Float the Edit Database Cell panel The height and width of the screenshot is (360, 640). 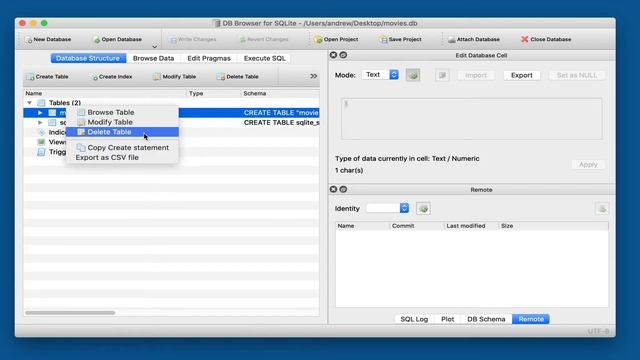[x=343, y=55]
